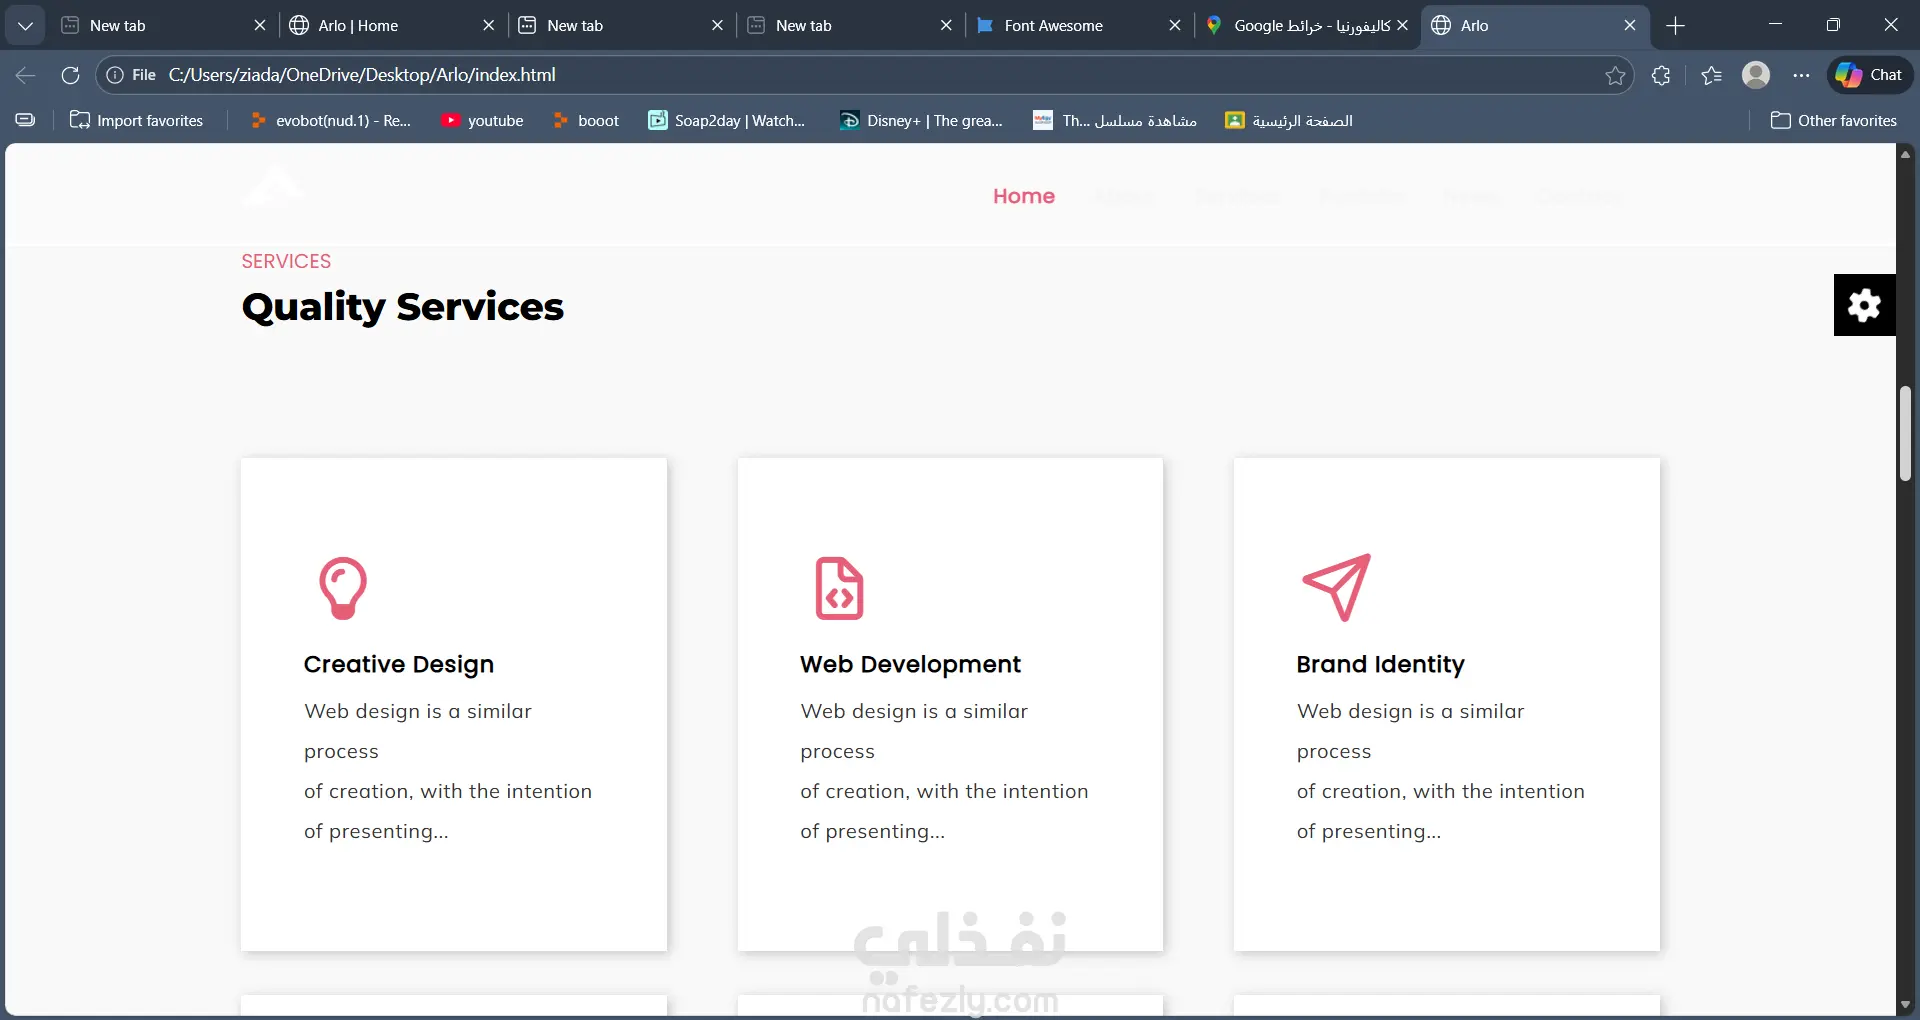
Task: Open the settings gear panel on the page
Action: 1864,305
